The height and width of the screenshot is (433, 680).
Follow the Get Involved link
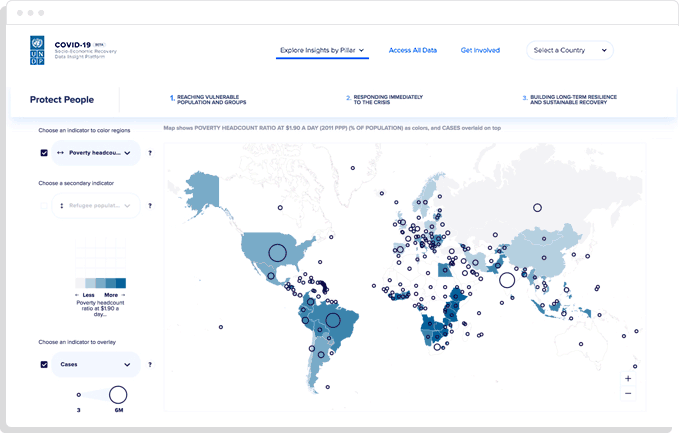point(480,50)
